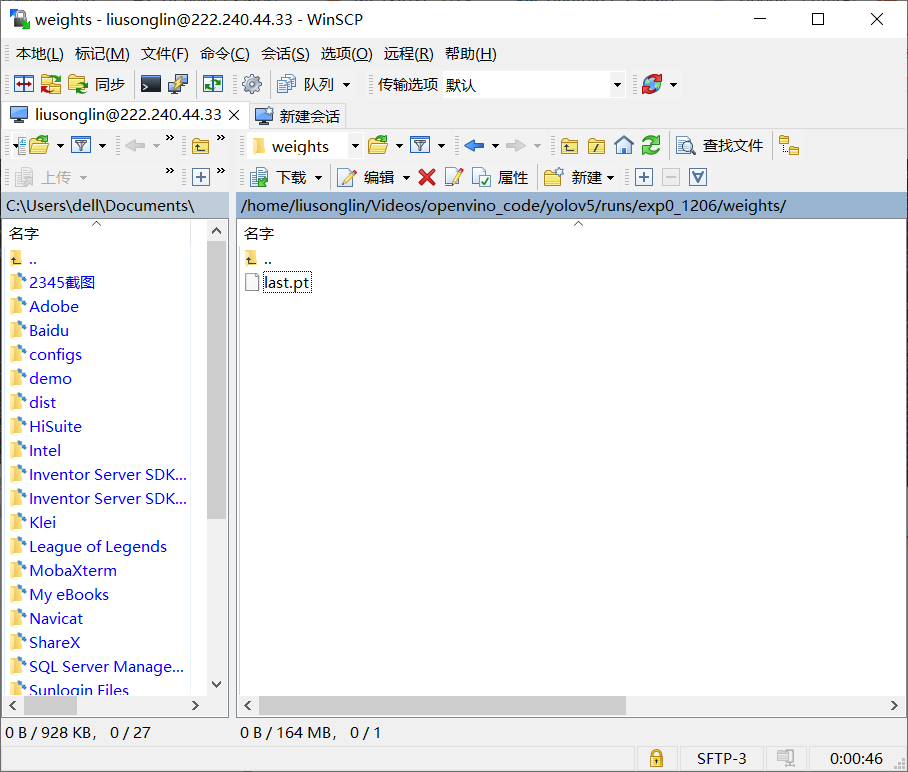This screenshot has width=908, height=772.
Task: Click the Properties (属性) button
Action: [500, 177]
